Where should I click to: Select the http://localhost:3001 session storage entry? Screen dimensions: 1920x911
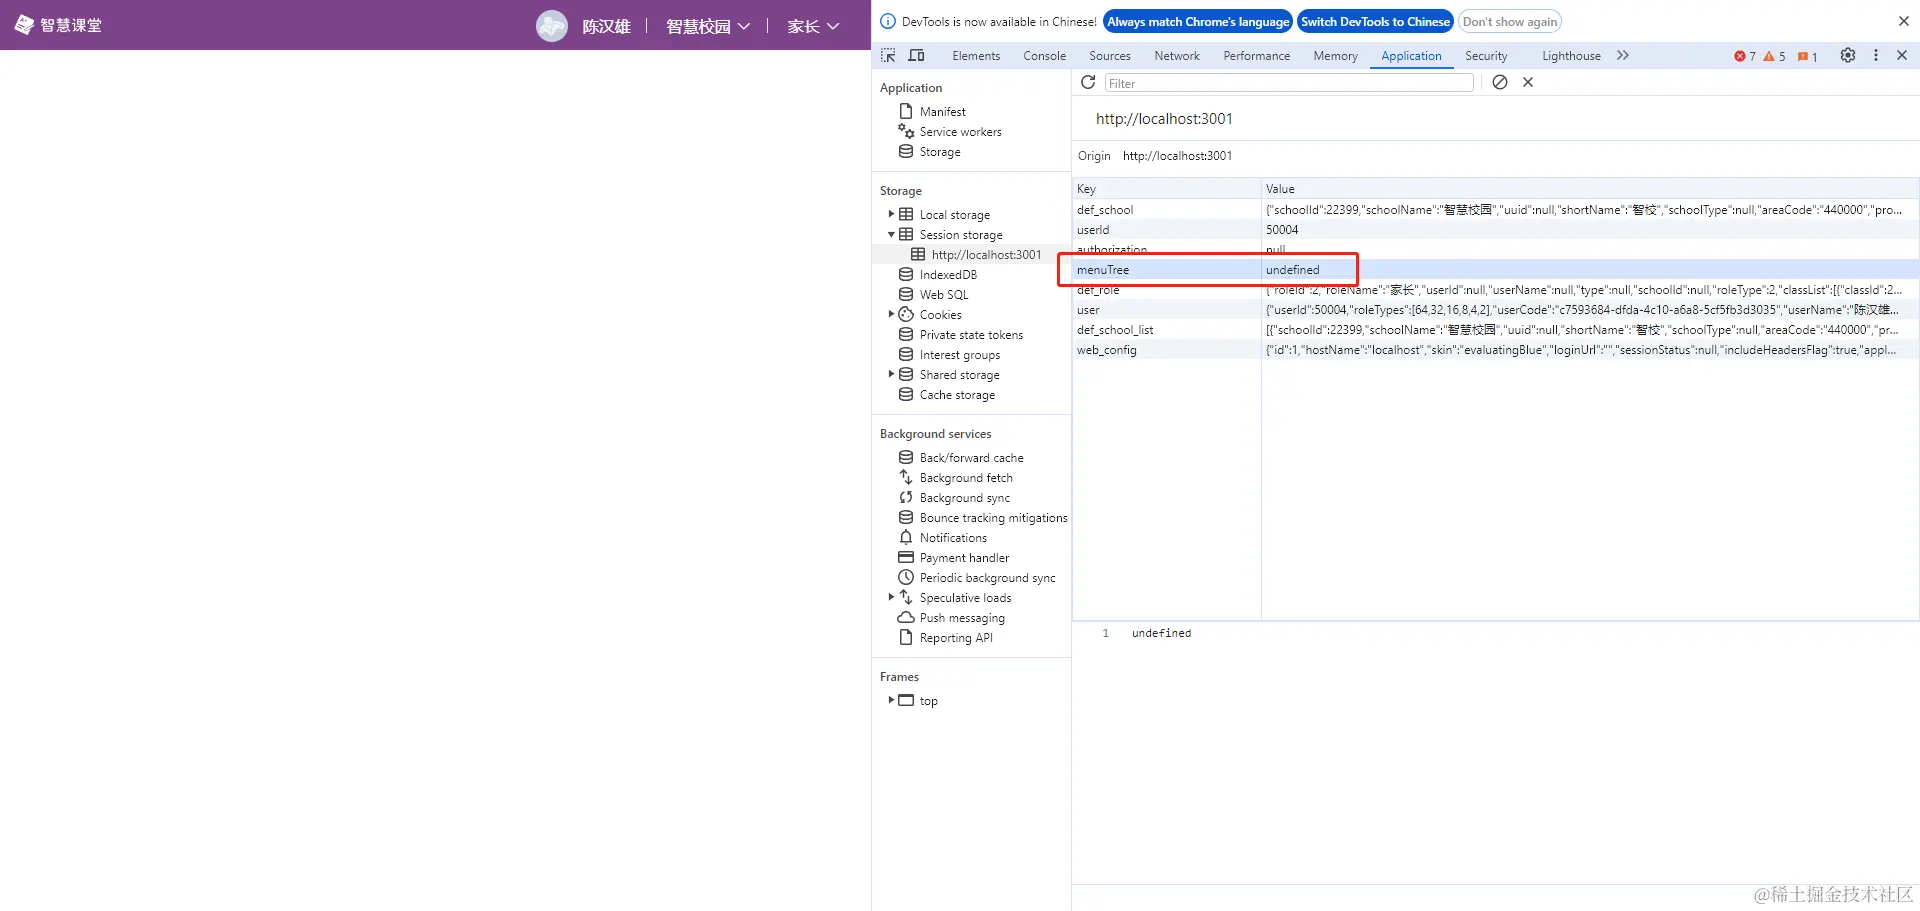986,255
